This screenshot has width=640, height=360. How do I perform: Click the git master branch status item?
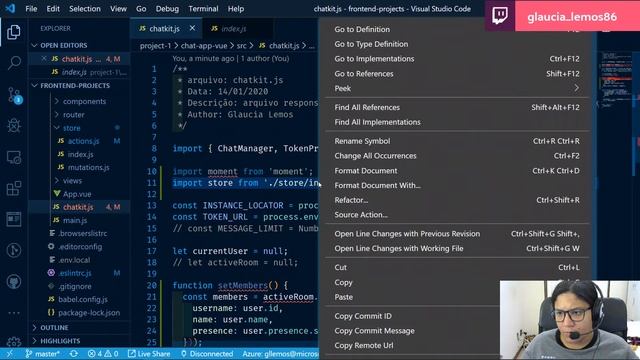[42, 354]
